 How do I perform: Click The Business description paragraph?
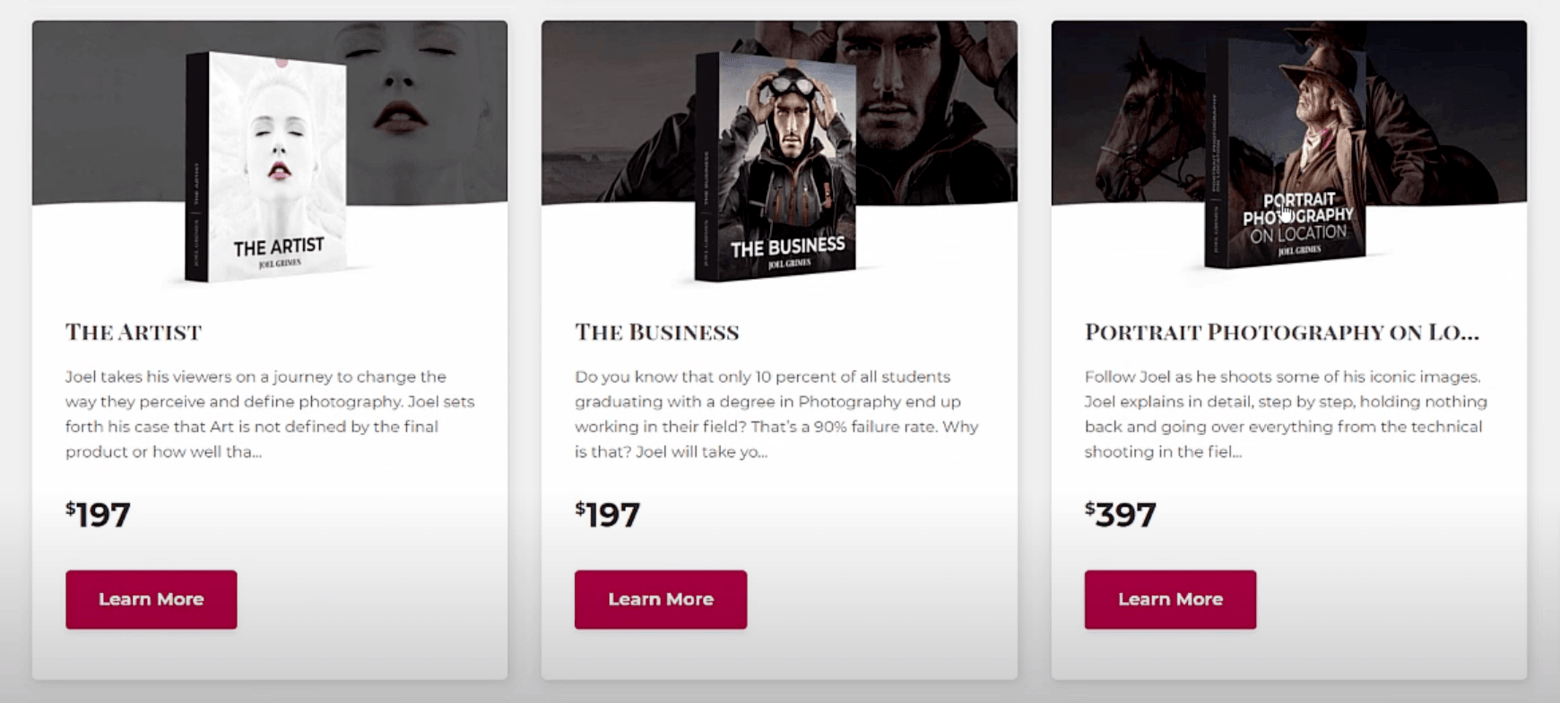click(776, 414)
